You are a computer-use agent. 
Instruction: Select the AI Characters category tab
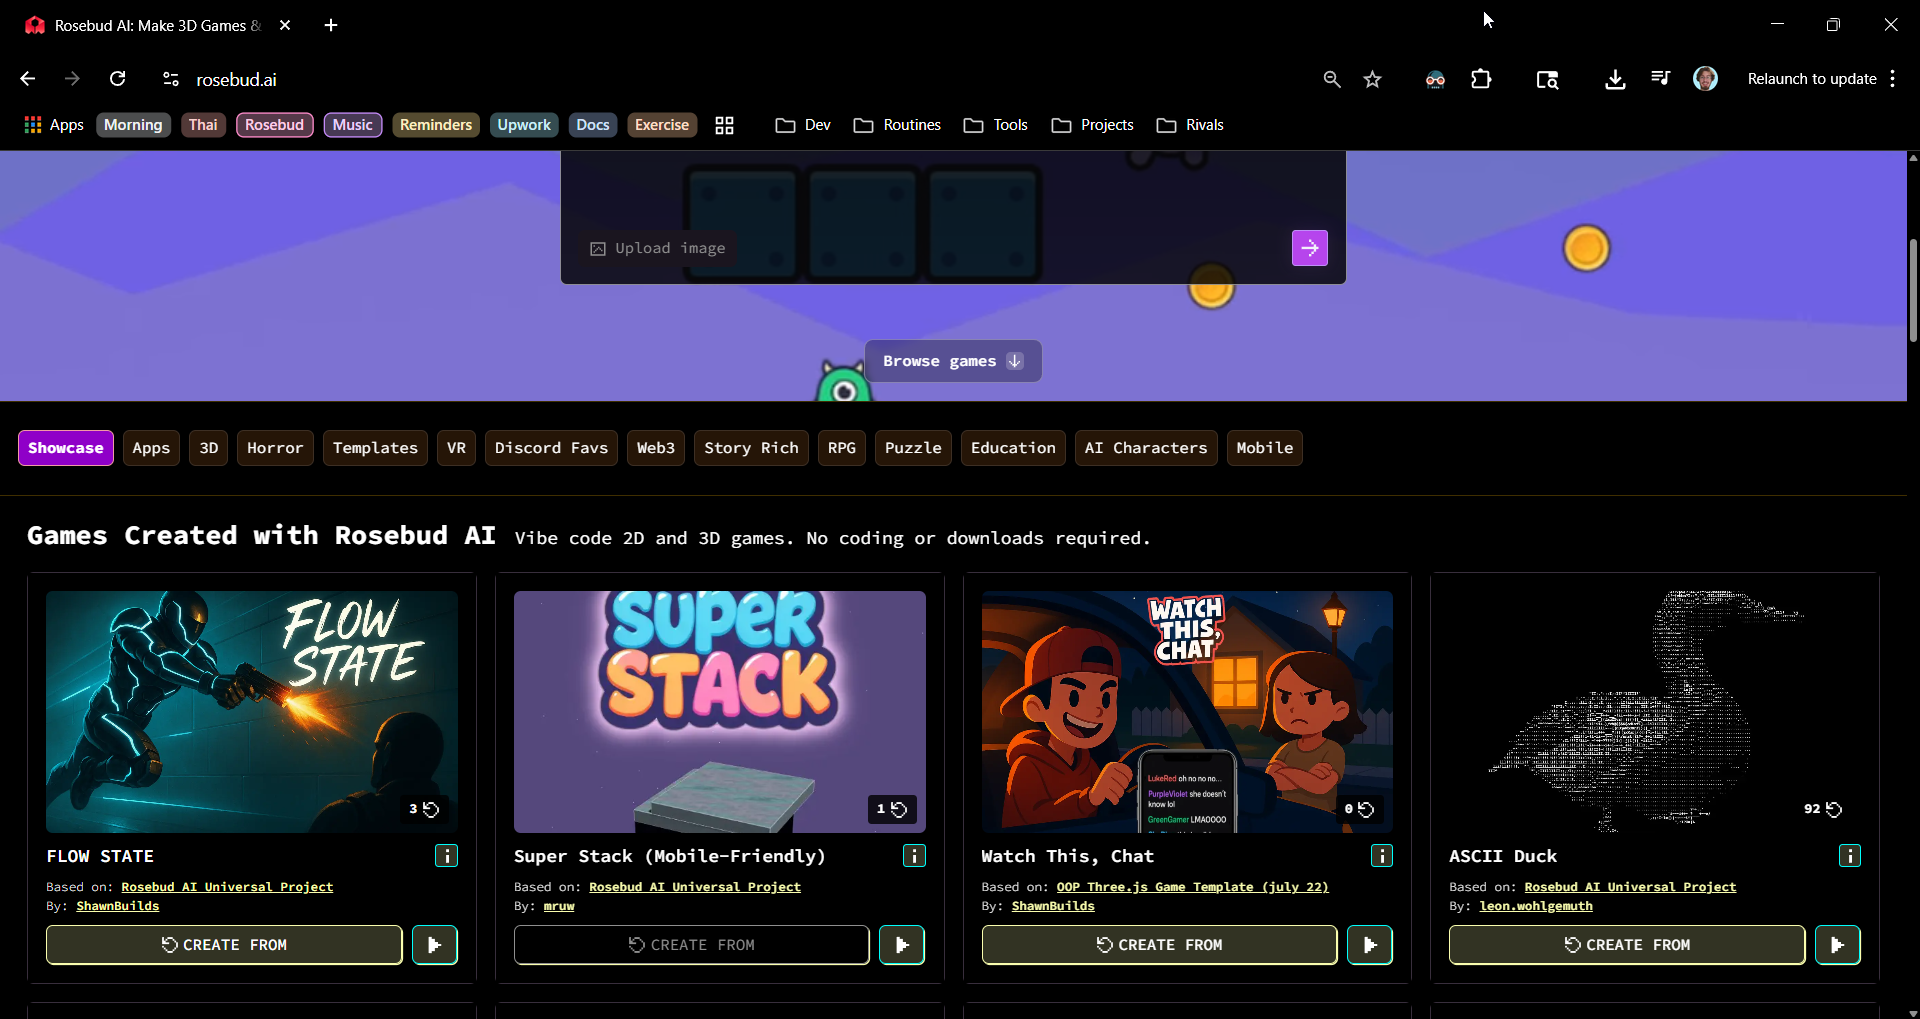click(x=1146, y=448)
